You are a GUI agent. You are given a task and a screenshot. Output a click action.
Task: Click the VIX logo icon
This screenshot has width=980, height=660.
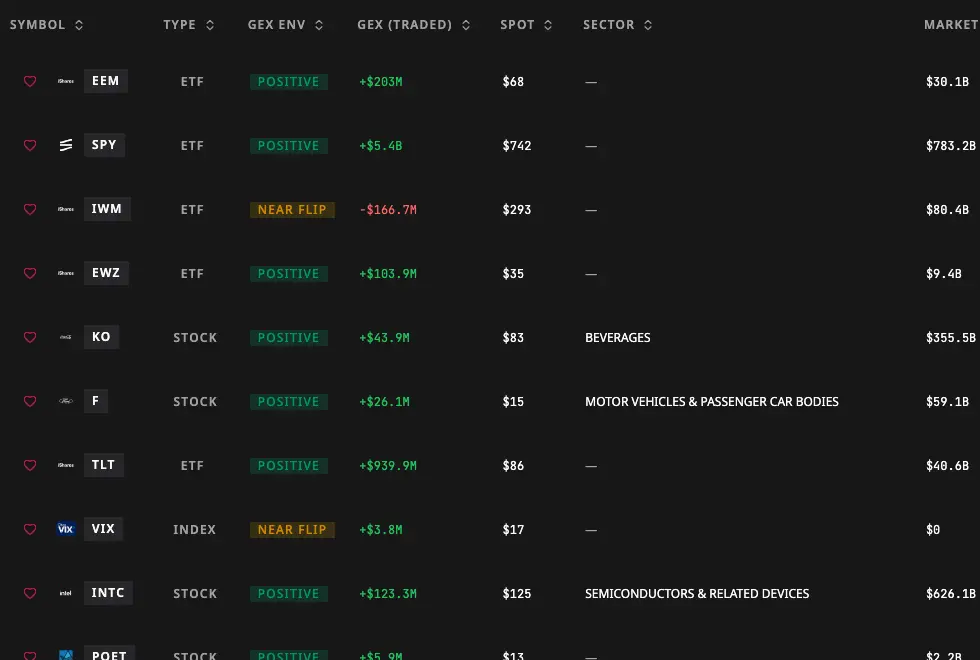tap(66, 529)
